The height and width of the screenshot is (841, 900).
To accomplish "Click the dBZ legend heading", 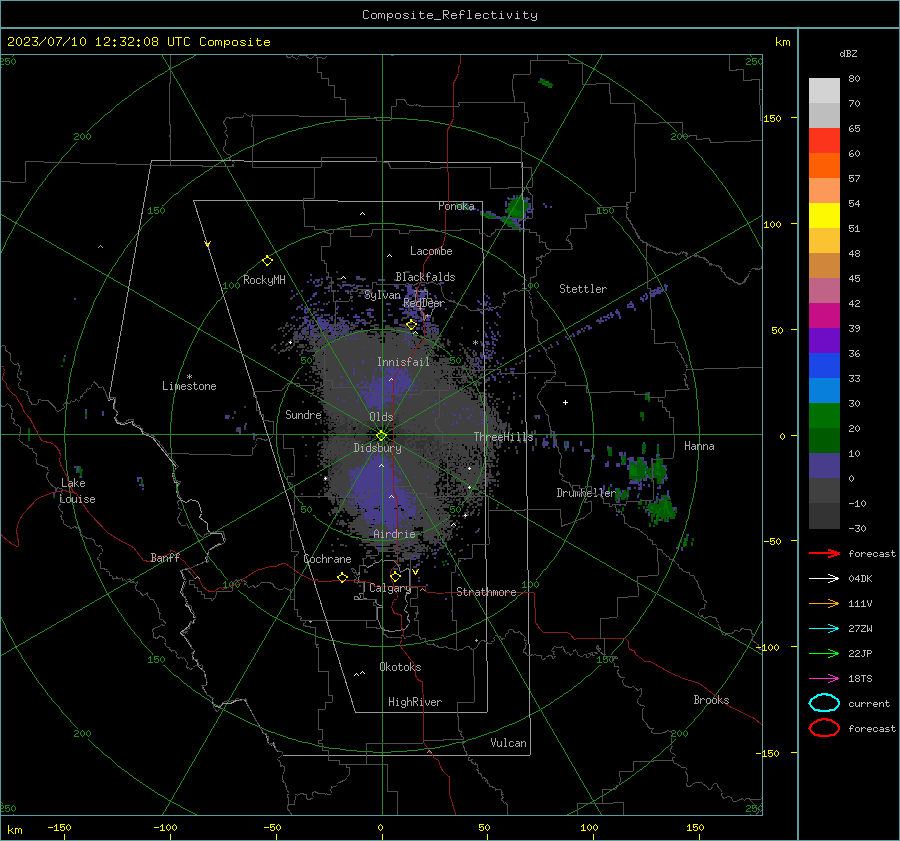I will (848, 53).
